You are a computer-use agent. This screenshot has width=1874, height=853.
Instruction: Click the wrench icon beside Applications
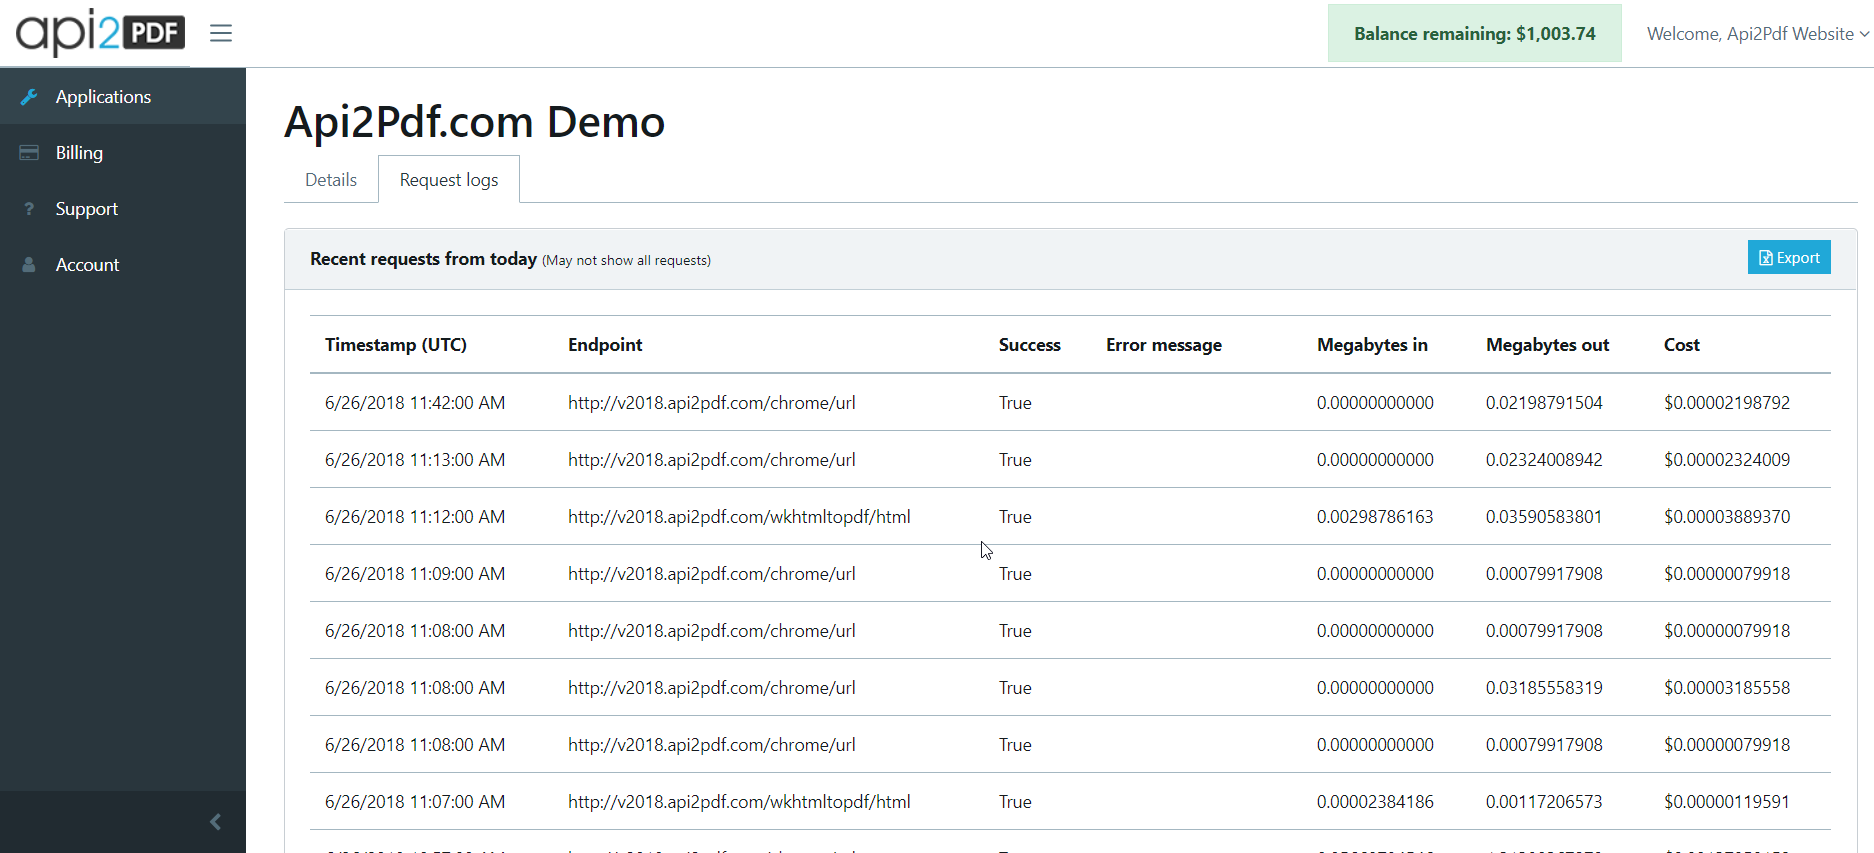tap(29, 97)
